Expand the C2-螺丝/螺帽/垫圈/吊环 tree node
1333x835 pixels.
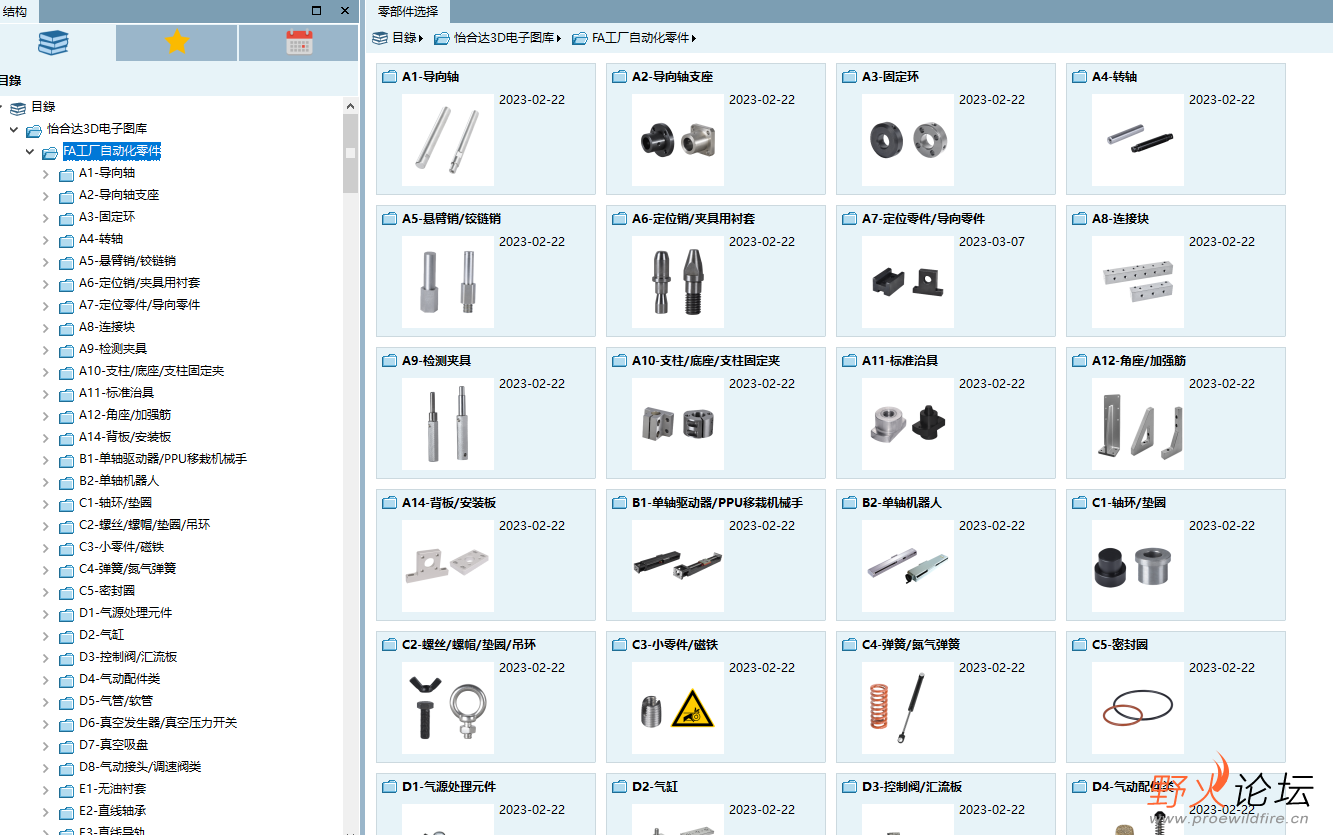click(x=46, y=525)
